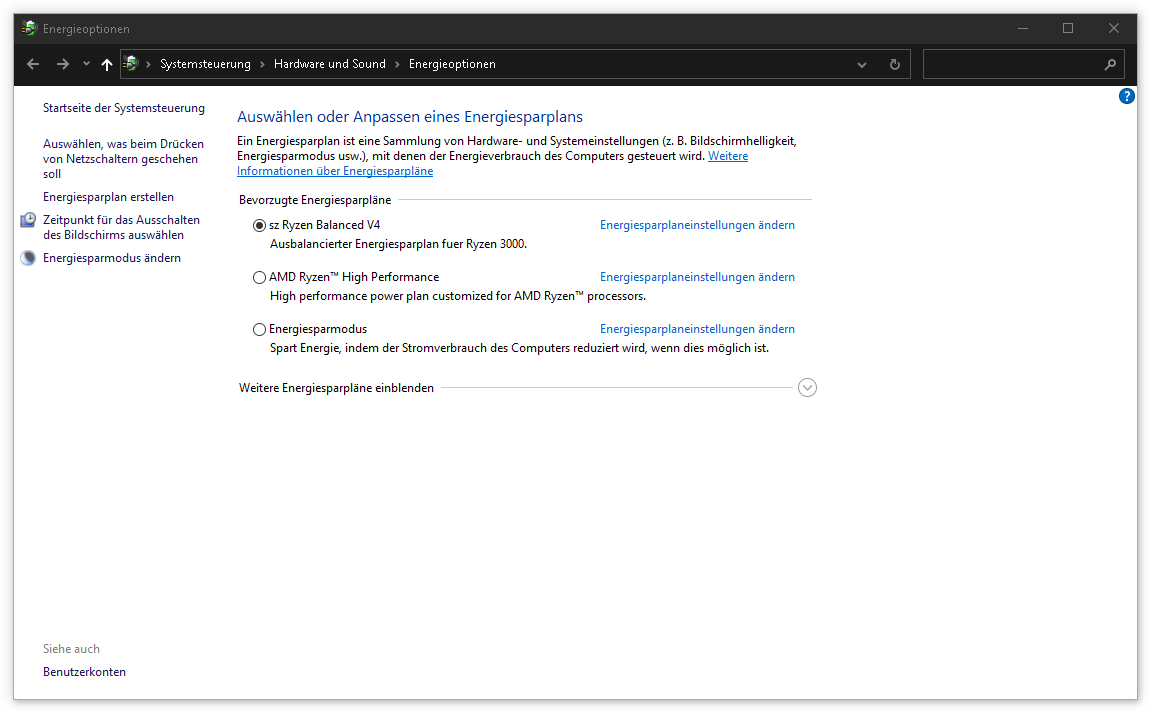
Task: Click the back navigation arrow
Action: [x=33, y=64]
